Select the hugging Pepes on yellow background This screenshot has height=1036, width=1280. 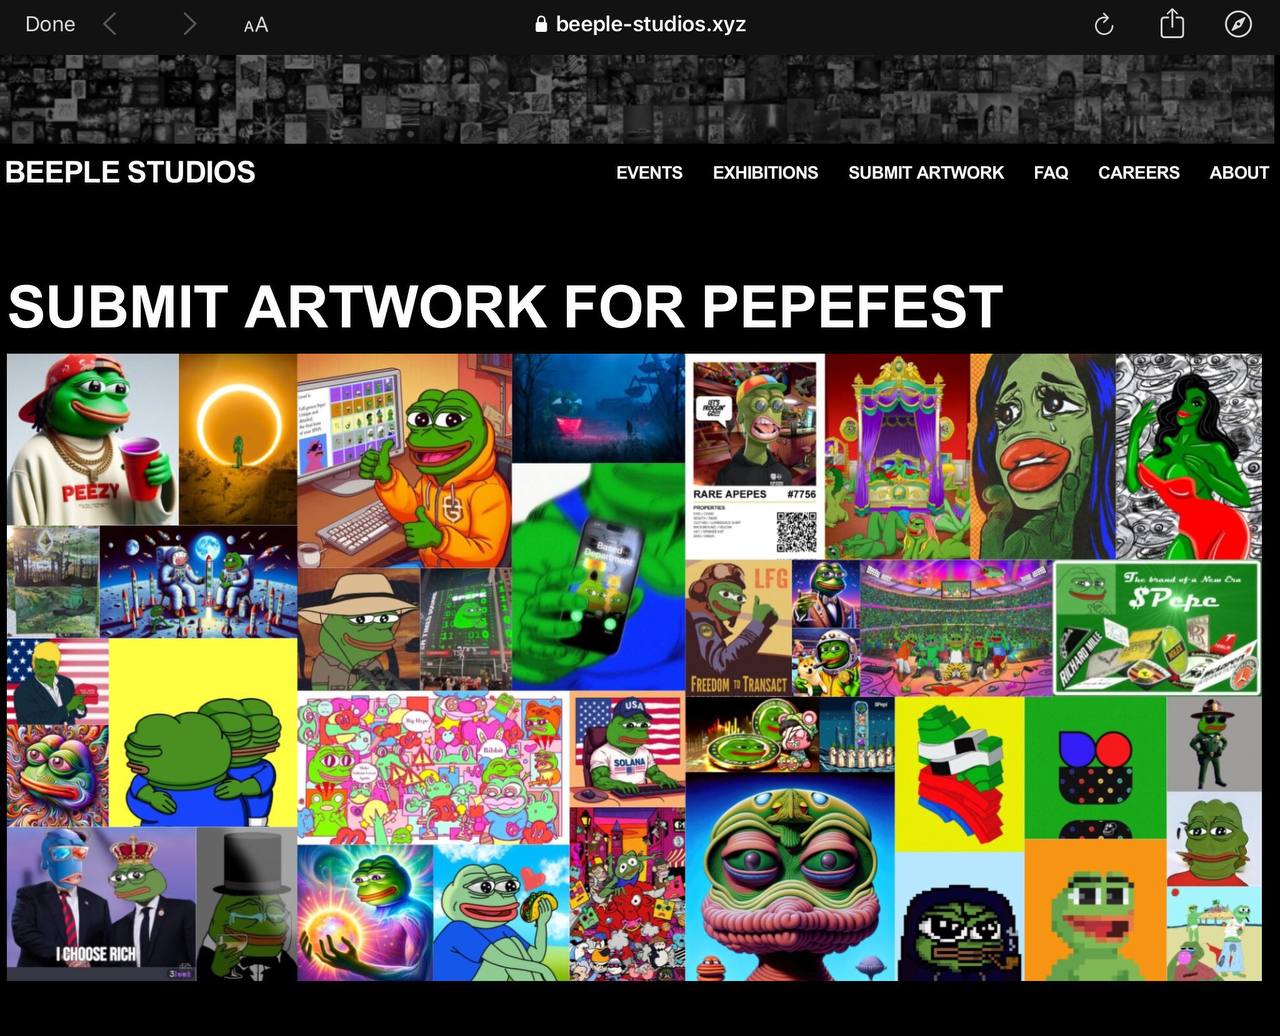(203, 733)
